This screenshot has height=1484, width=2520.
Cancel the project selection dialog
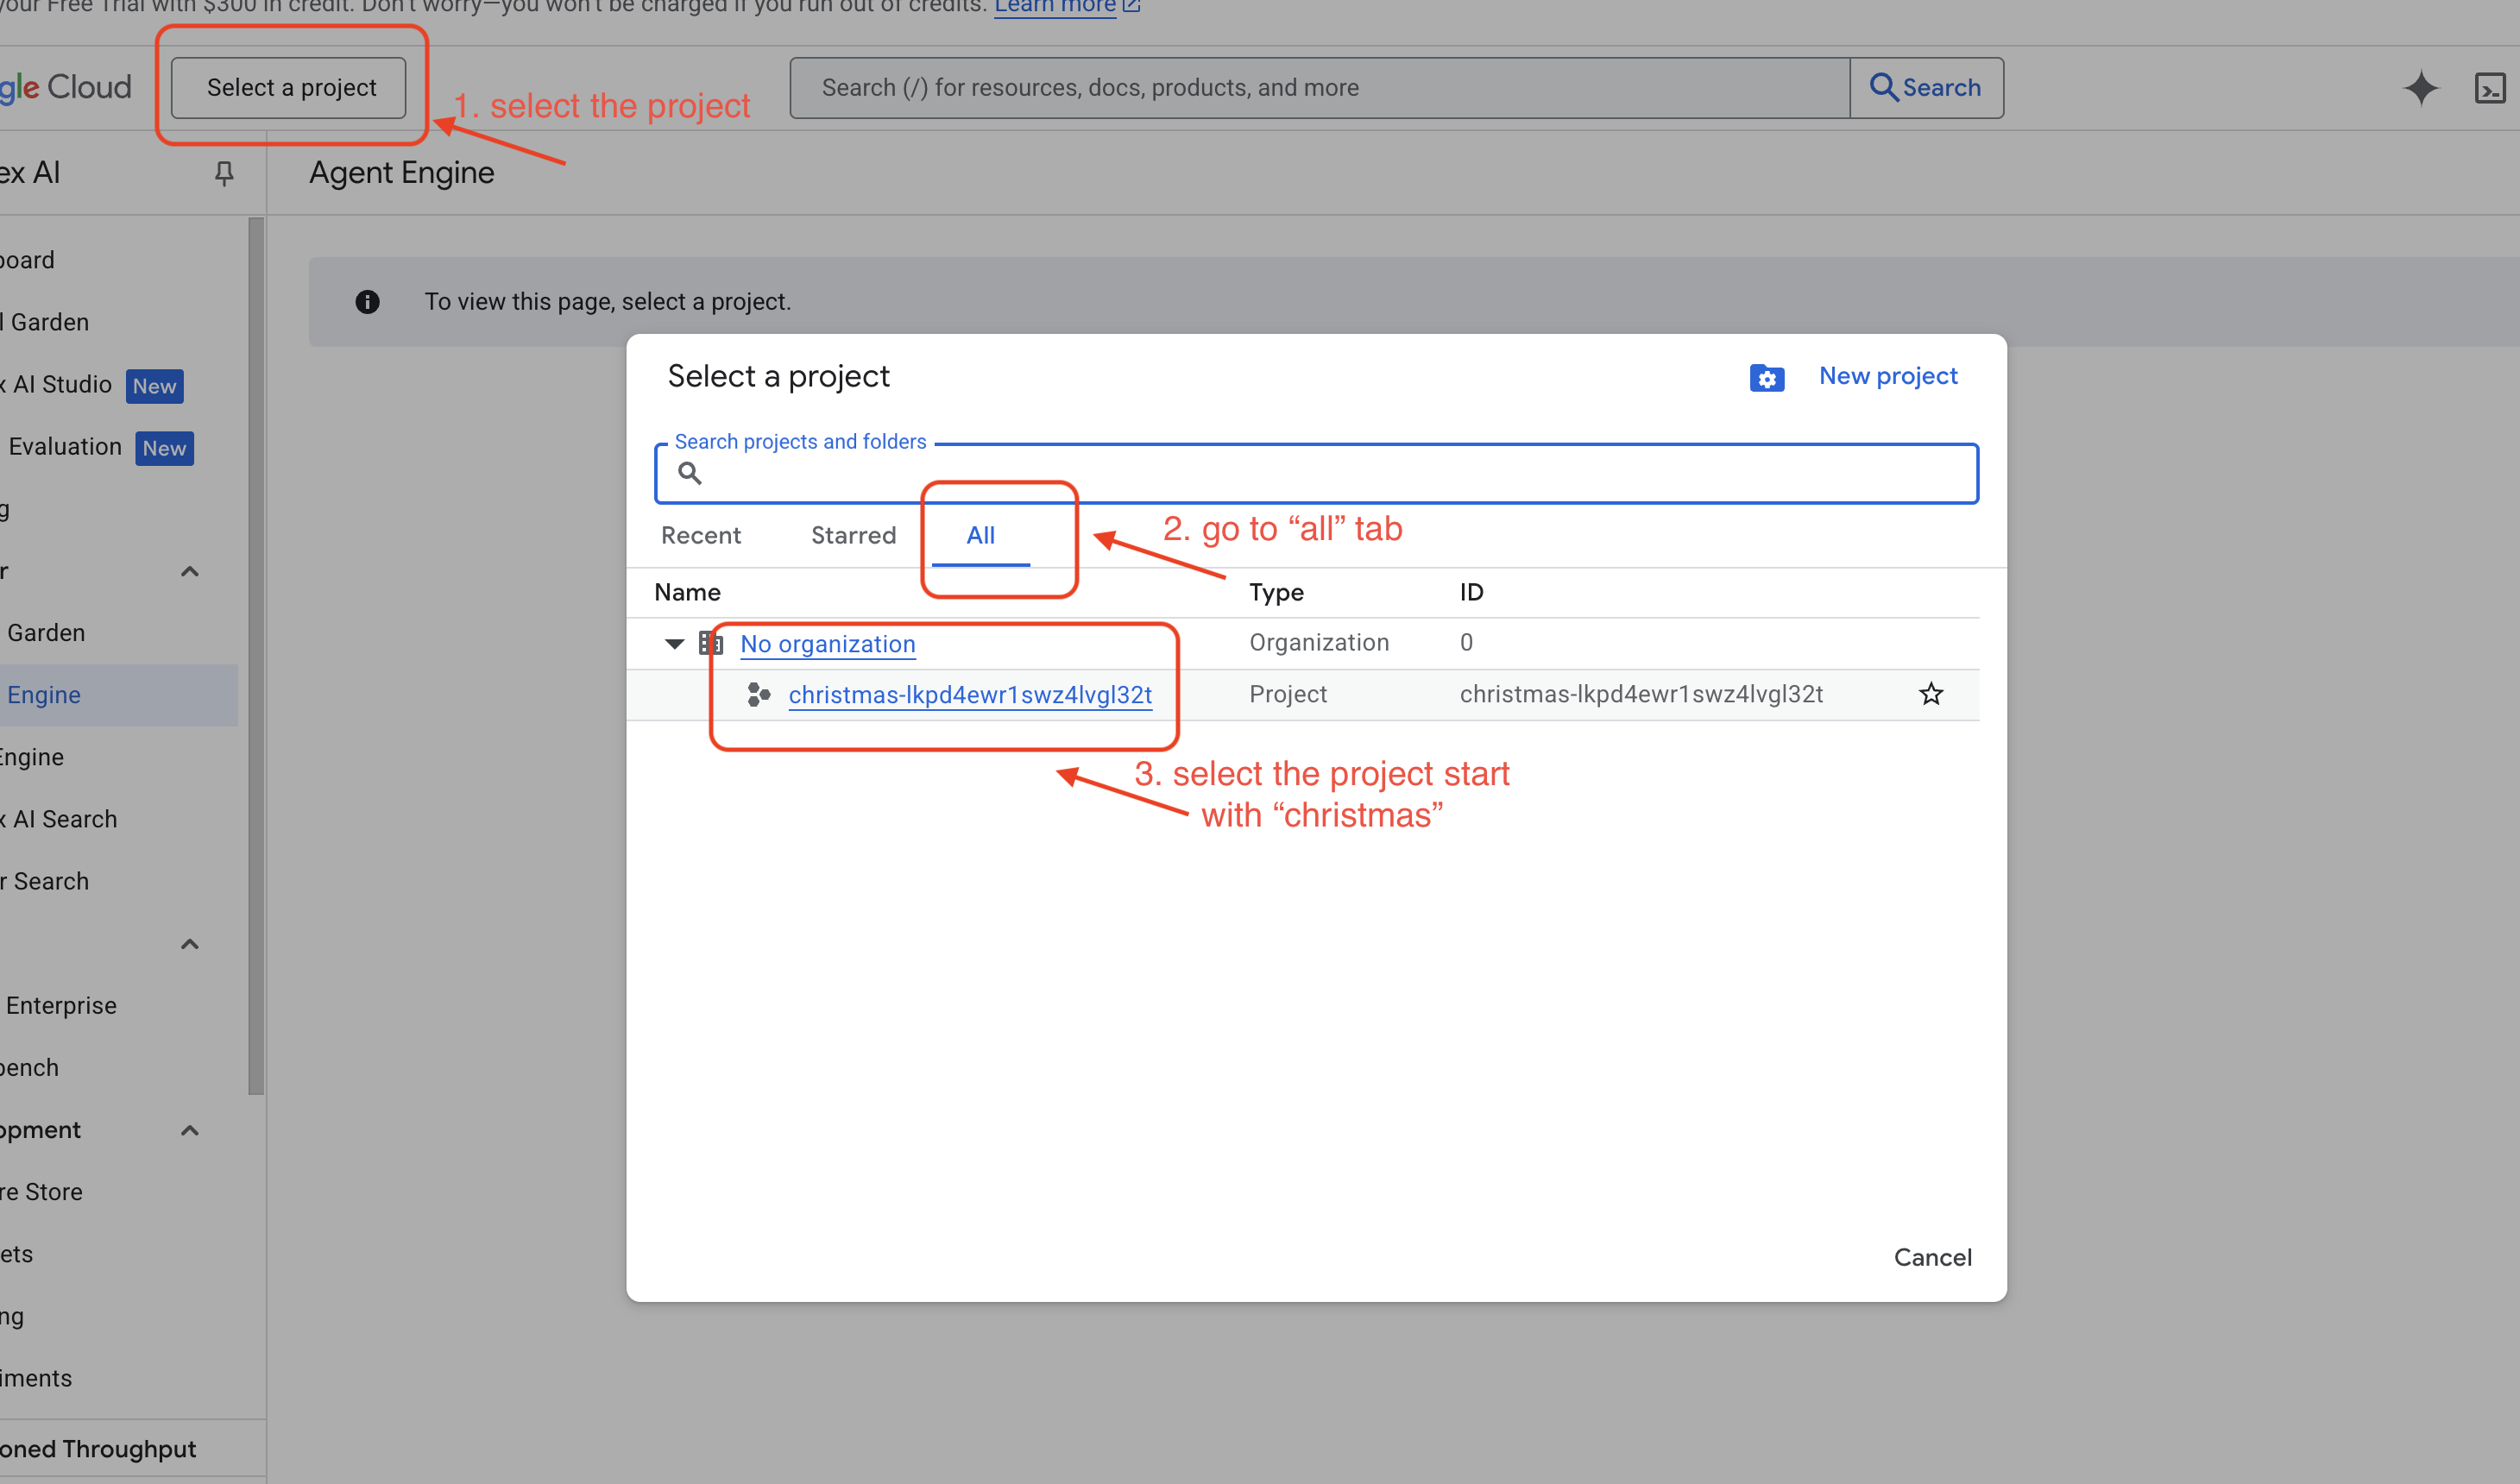[1932, 1257]
